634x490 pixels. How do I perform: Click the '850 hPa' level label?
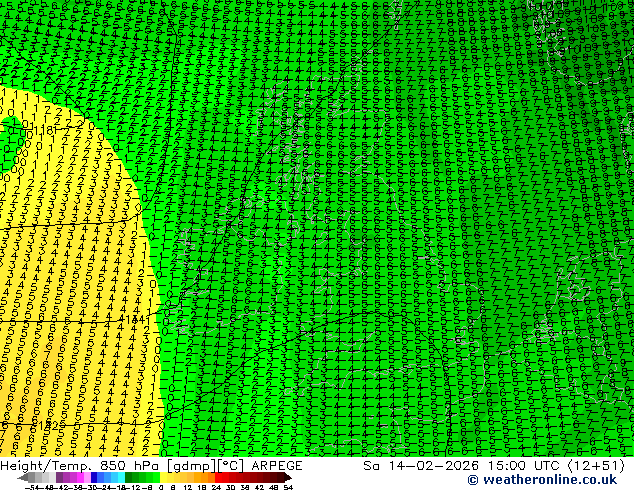[x=131, y=466]
